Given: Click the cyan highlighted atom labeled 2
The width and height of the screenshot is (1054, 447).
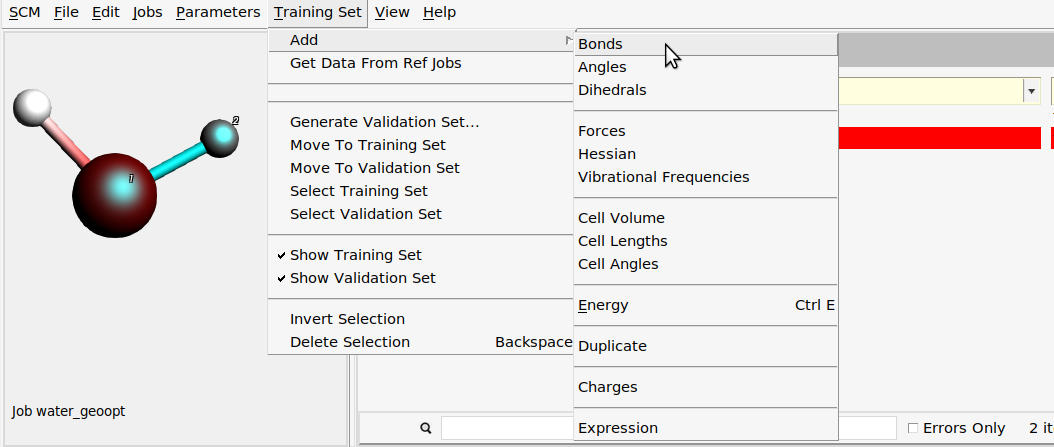Looking at the screenshot, I should 220,137.
